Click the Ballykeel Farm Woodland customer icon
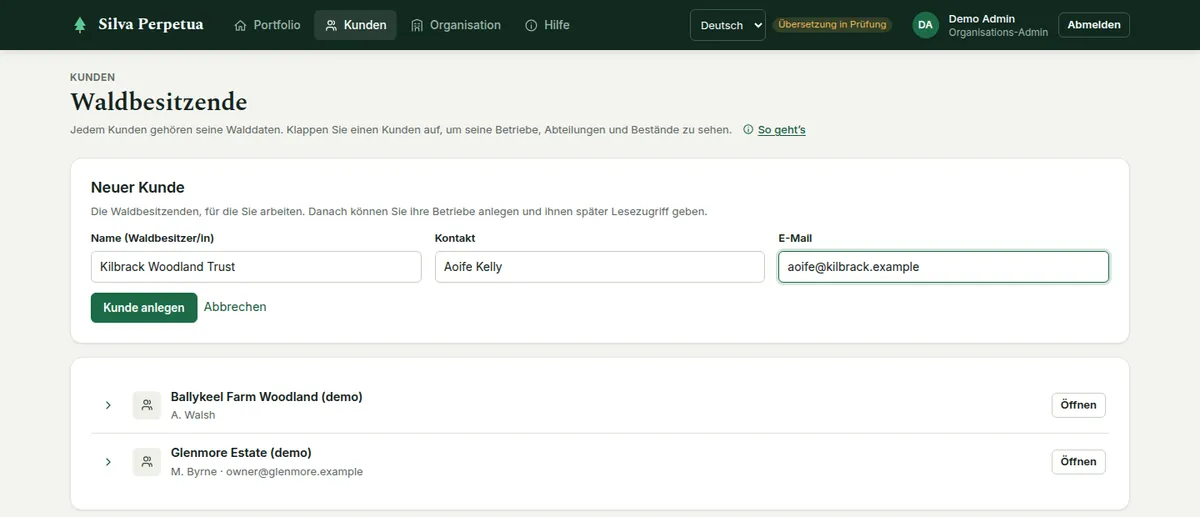1200x517 pixels. click(147, 405)
